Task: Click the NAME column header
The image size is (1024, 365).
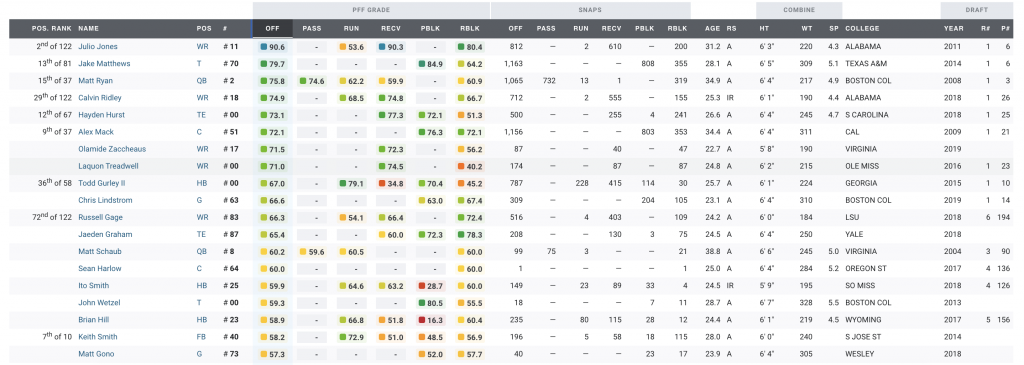Action: (x=88, y=29)
